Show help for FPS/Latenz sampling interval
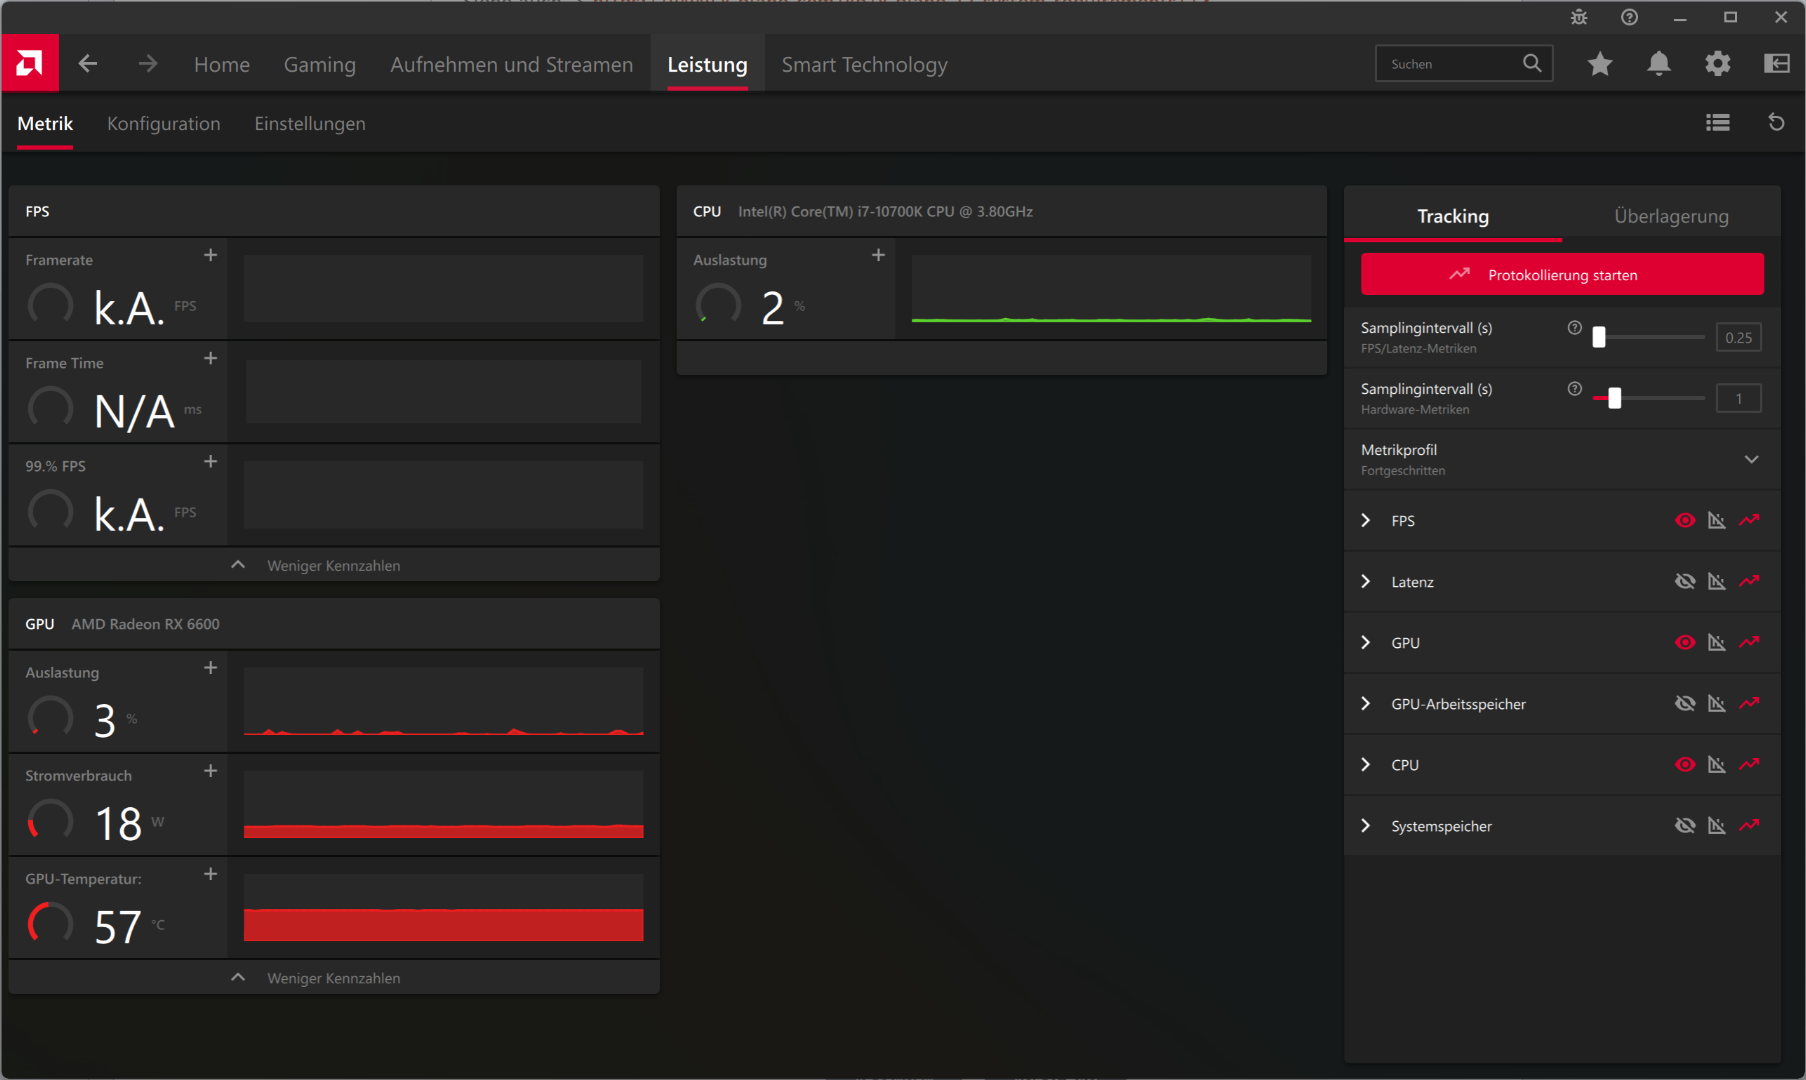The width and height of the screenshot is (1806, 1080). tap(1575, 328)
